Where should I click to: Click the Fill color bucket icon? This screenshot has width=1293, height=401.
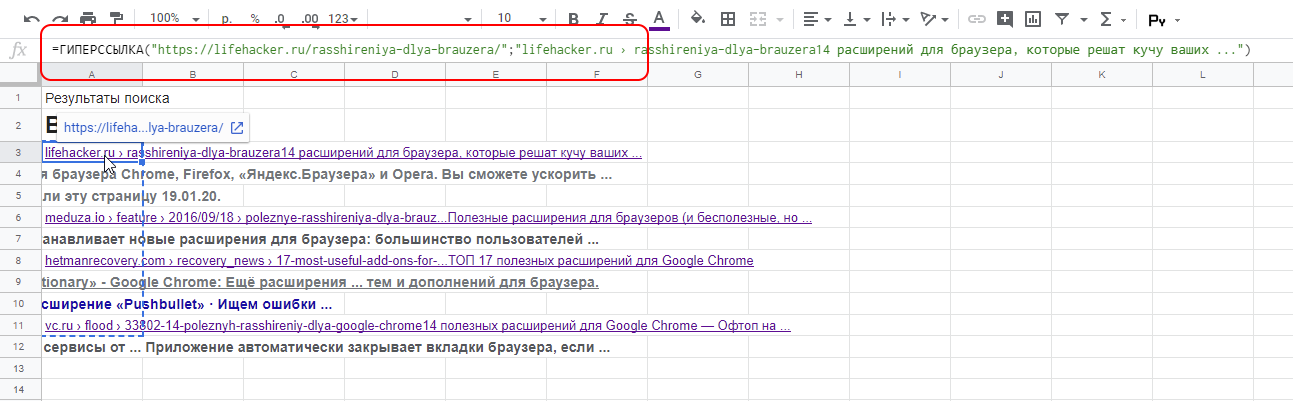[698, 19]
